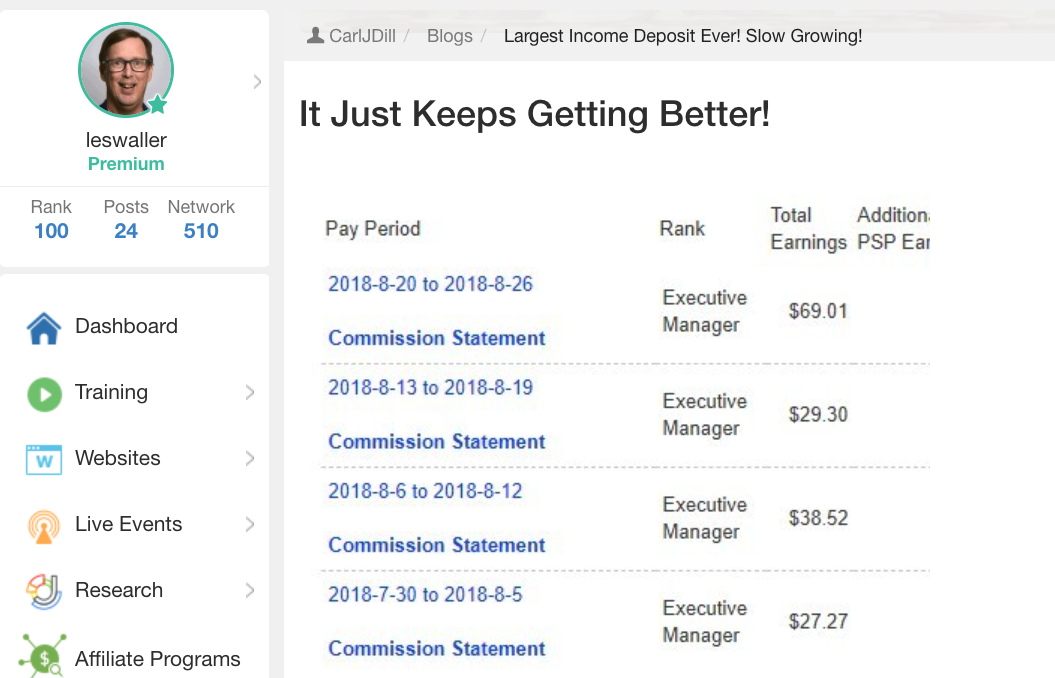Click the Dashboard home icon

[44, 328]
